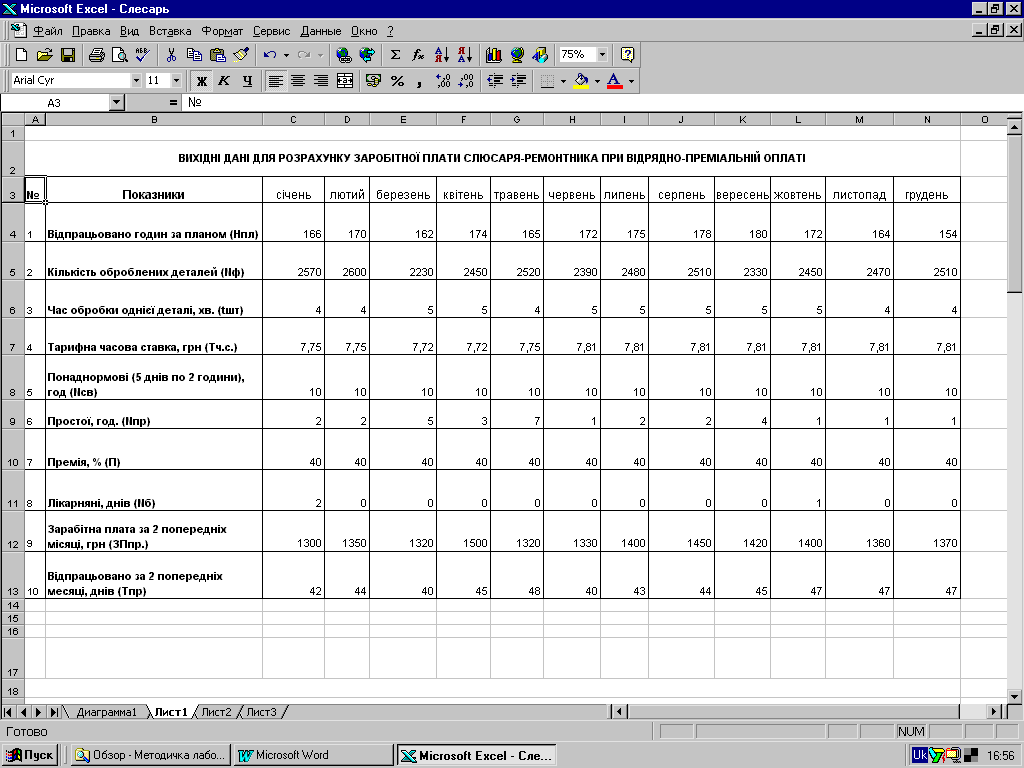
Task: Select the Format Painter brush
Action: point(241,55)
